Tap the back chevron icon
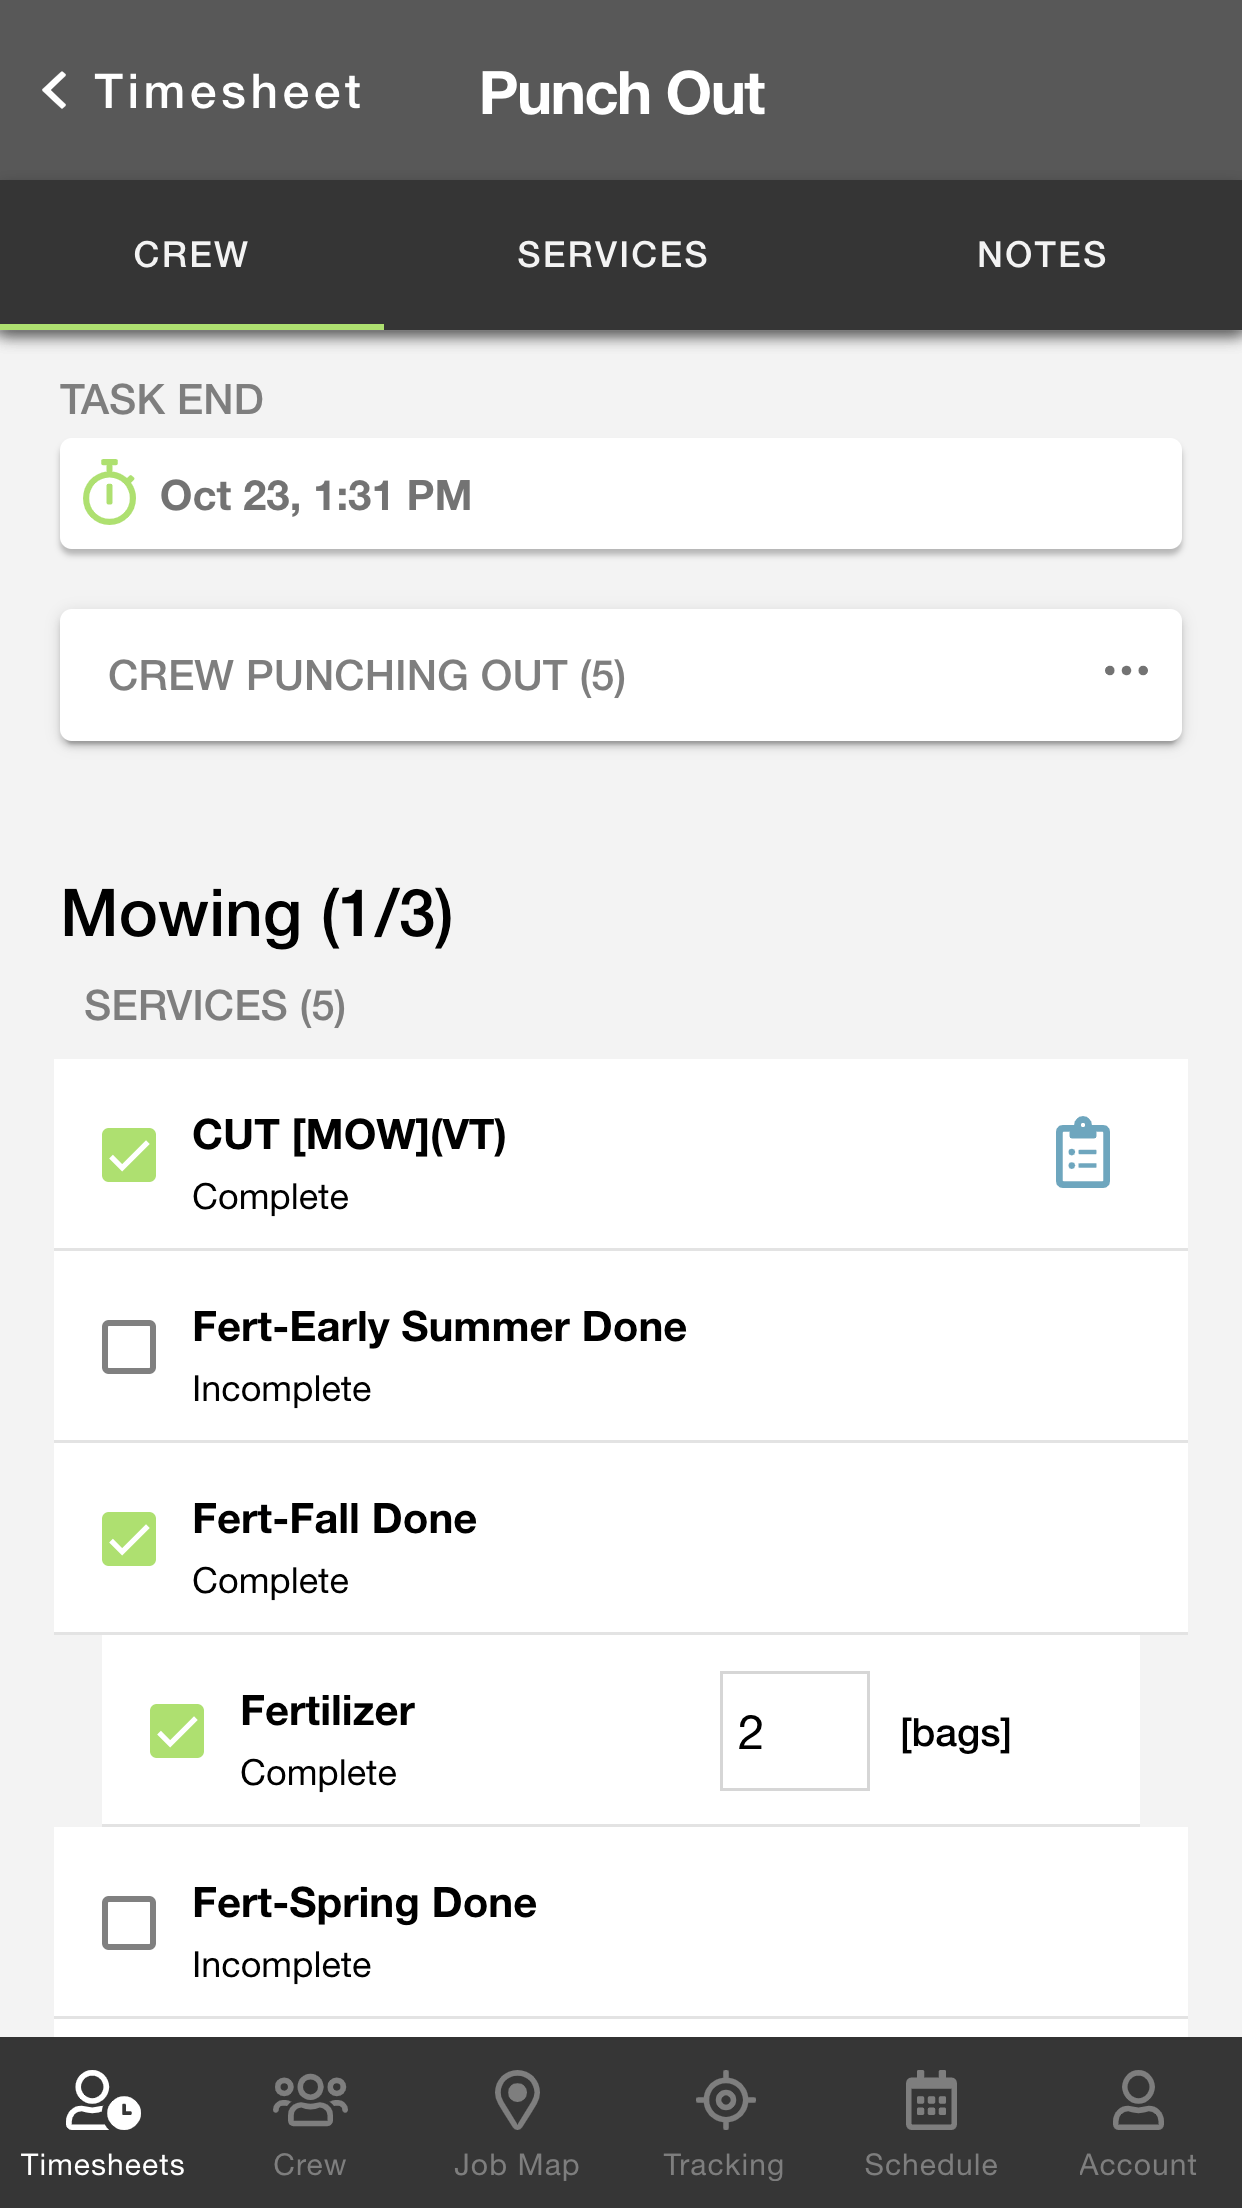The height and width of the screenshot is (2208, 1242). click(56, 91)
